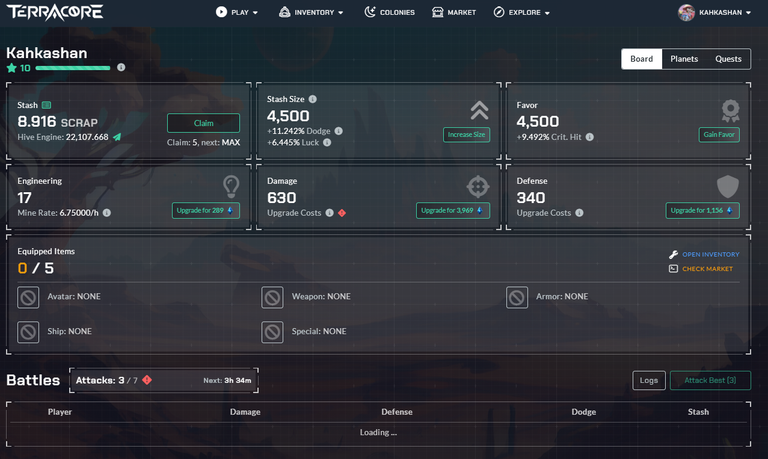This screenshot has width=768, height=459.
Task: Open the Market page
Action: point(454,12)
